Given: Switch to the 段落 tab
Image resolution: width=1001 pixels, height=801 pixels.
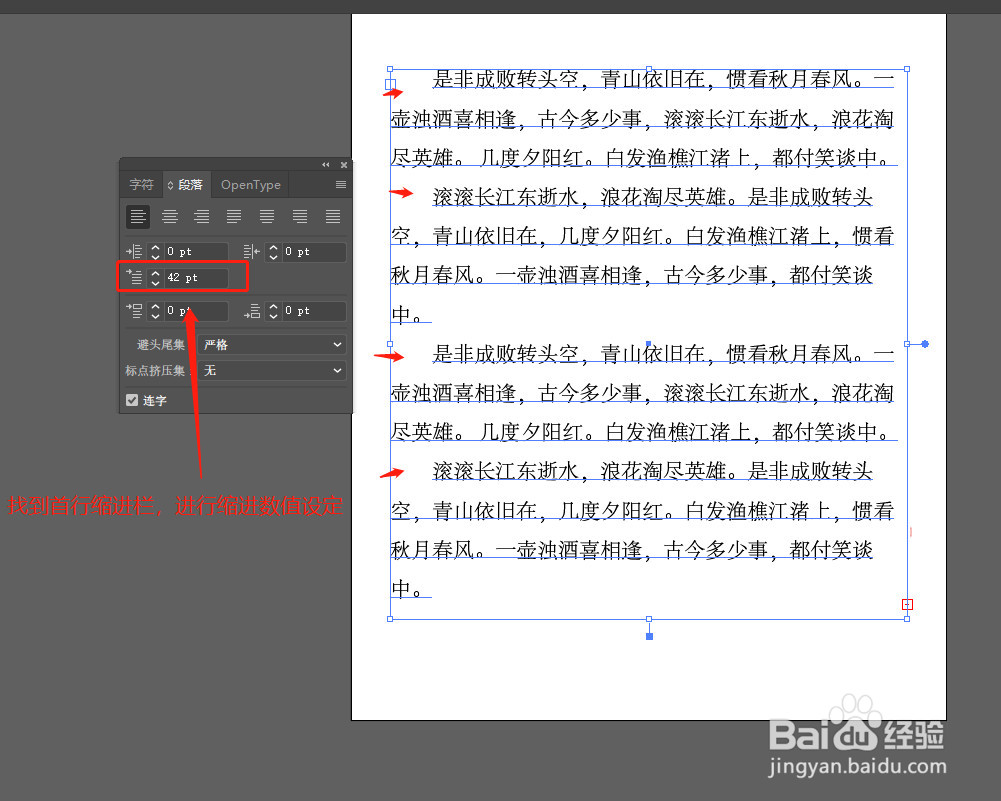Looking at the screenshot, I should coord(190,185).
